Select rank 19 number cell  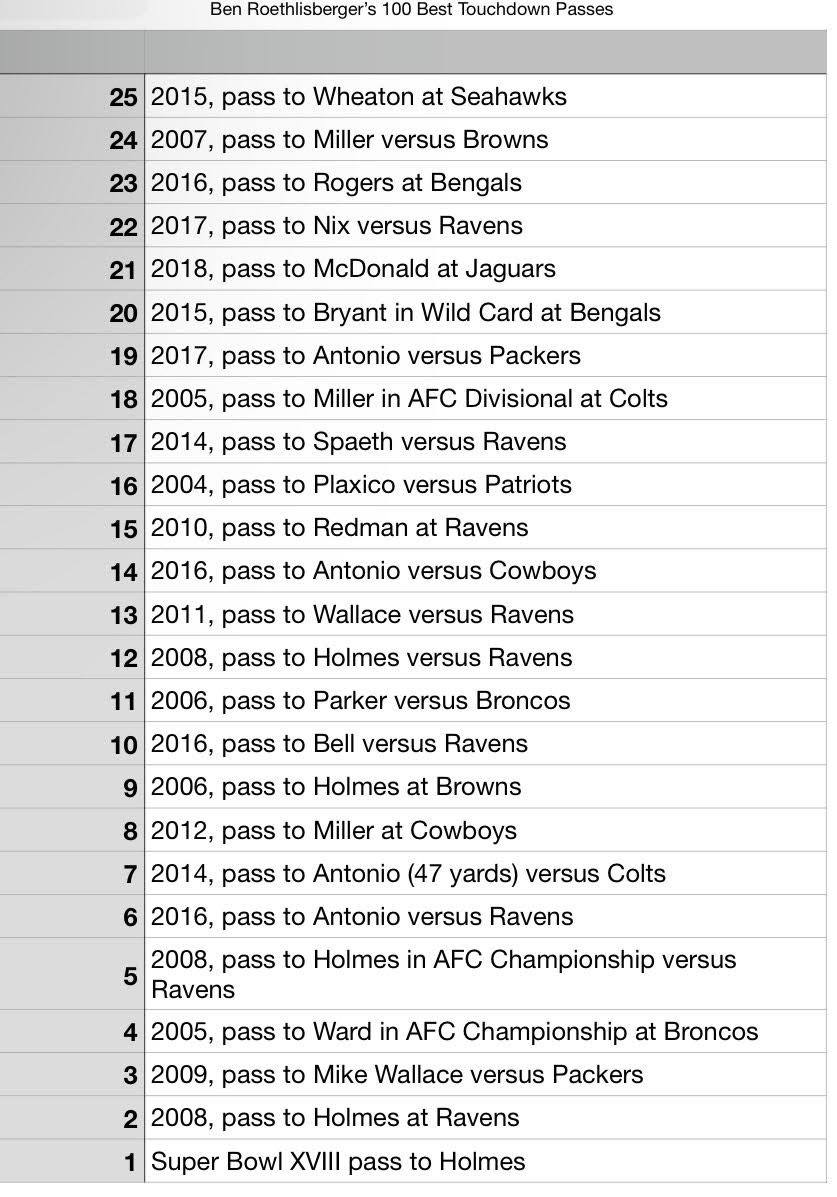[72, 355]
